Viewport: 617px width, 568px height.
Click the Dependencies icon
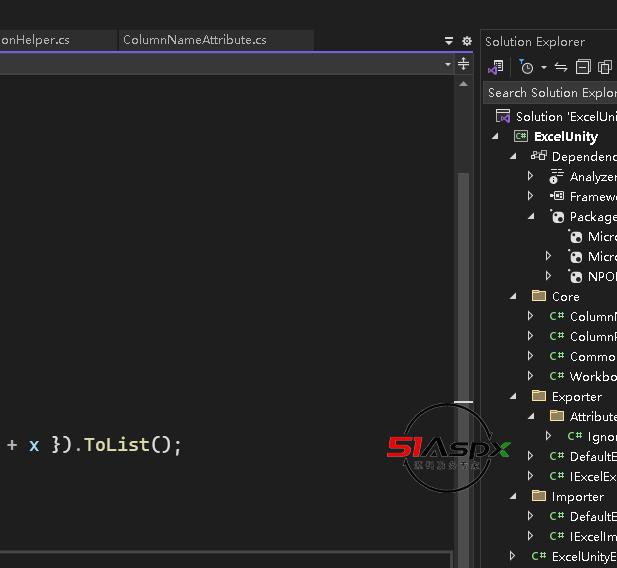pos(539,156)
